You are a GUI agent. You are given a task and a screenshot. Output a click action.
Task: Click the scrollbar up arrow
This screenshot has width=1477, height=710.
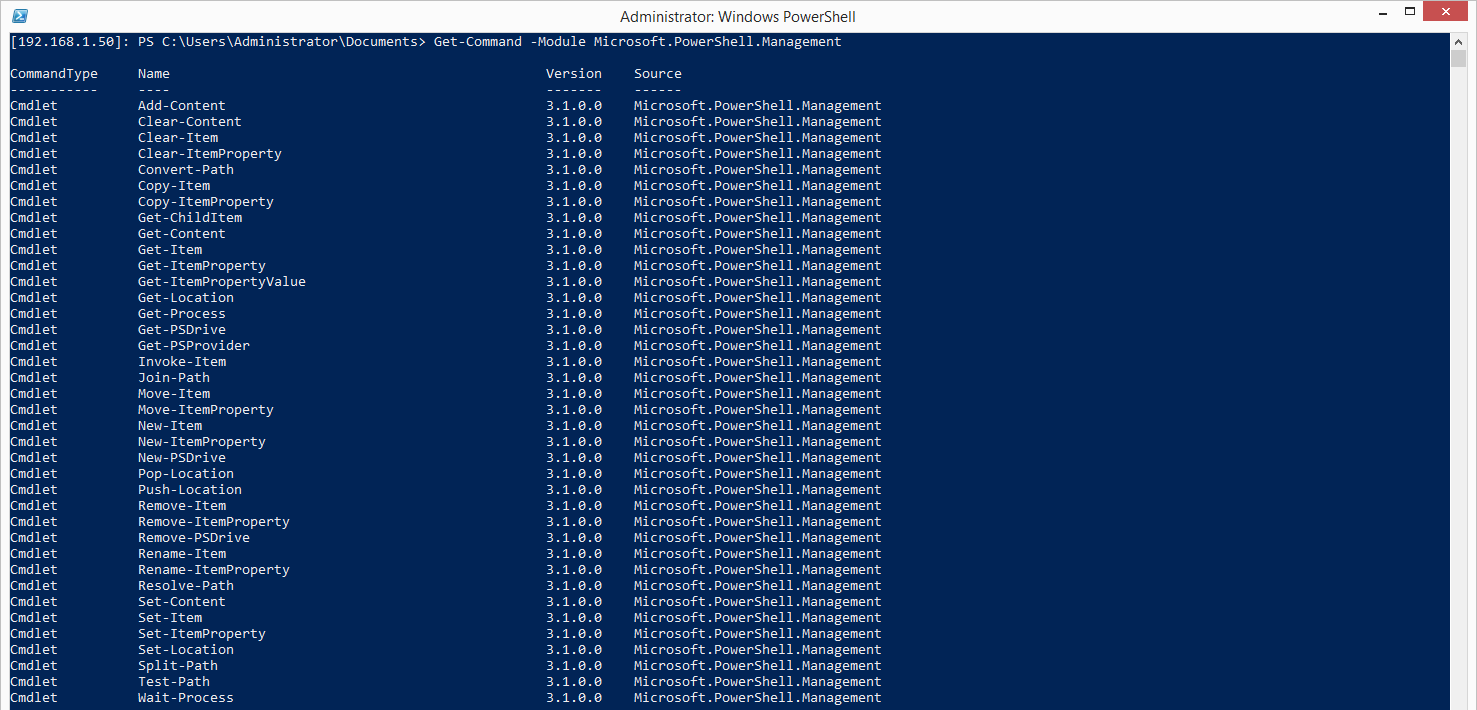(x=1458, y=41)
